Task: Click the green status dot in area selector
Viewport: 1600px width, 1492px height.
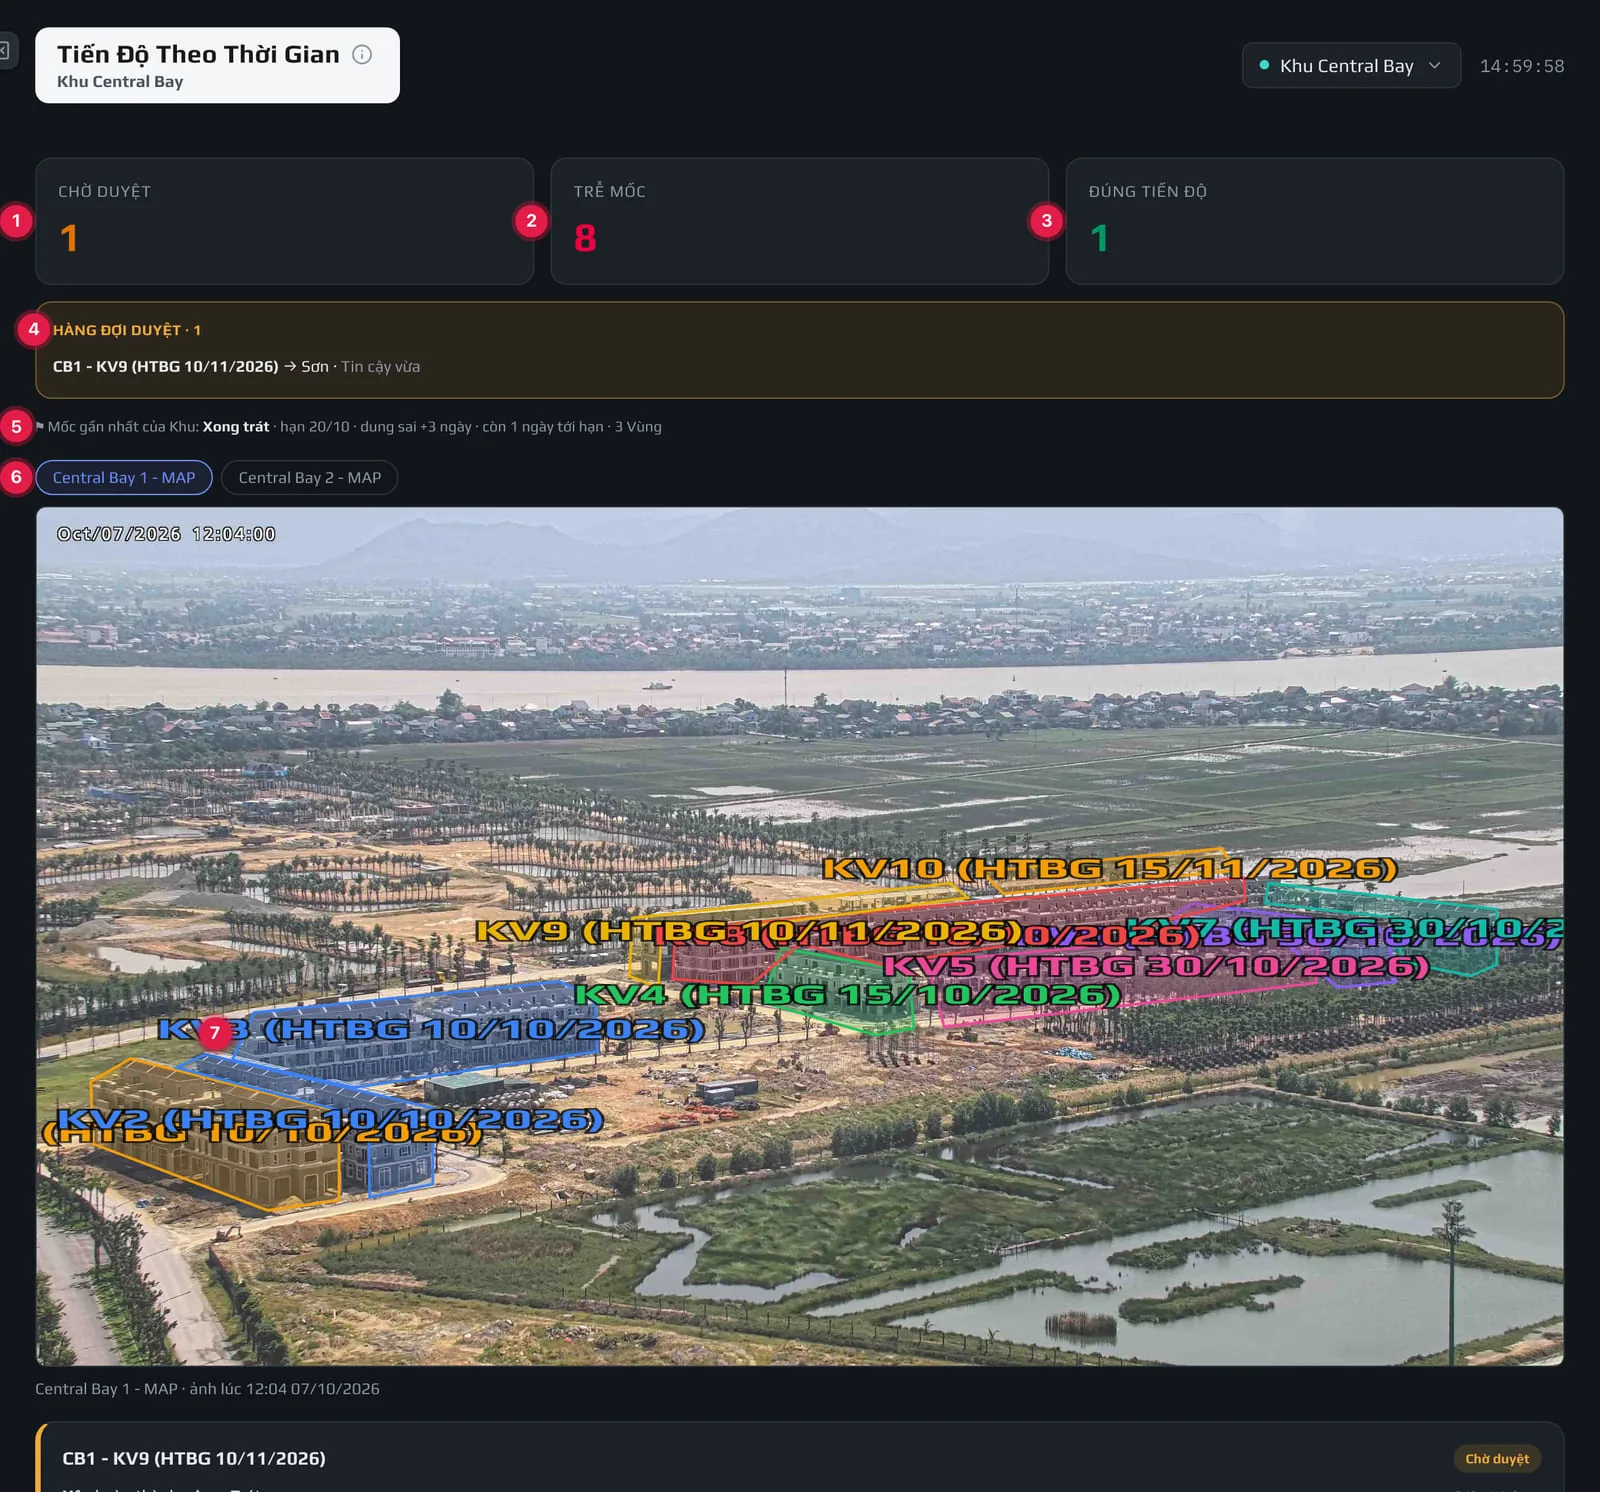Action: (x=1264, y=65)
